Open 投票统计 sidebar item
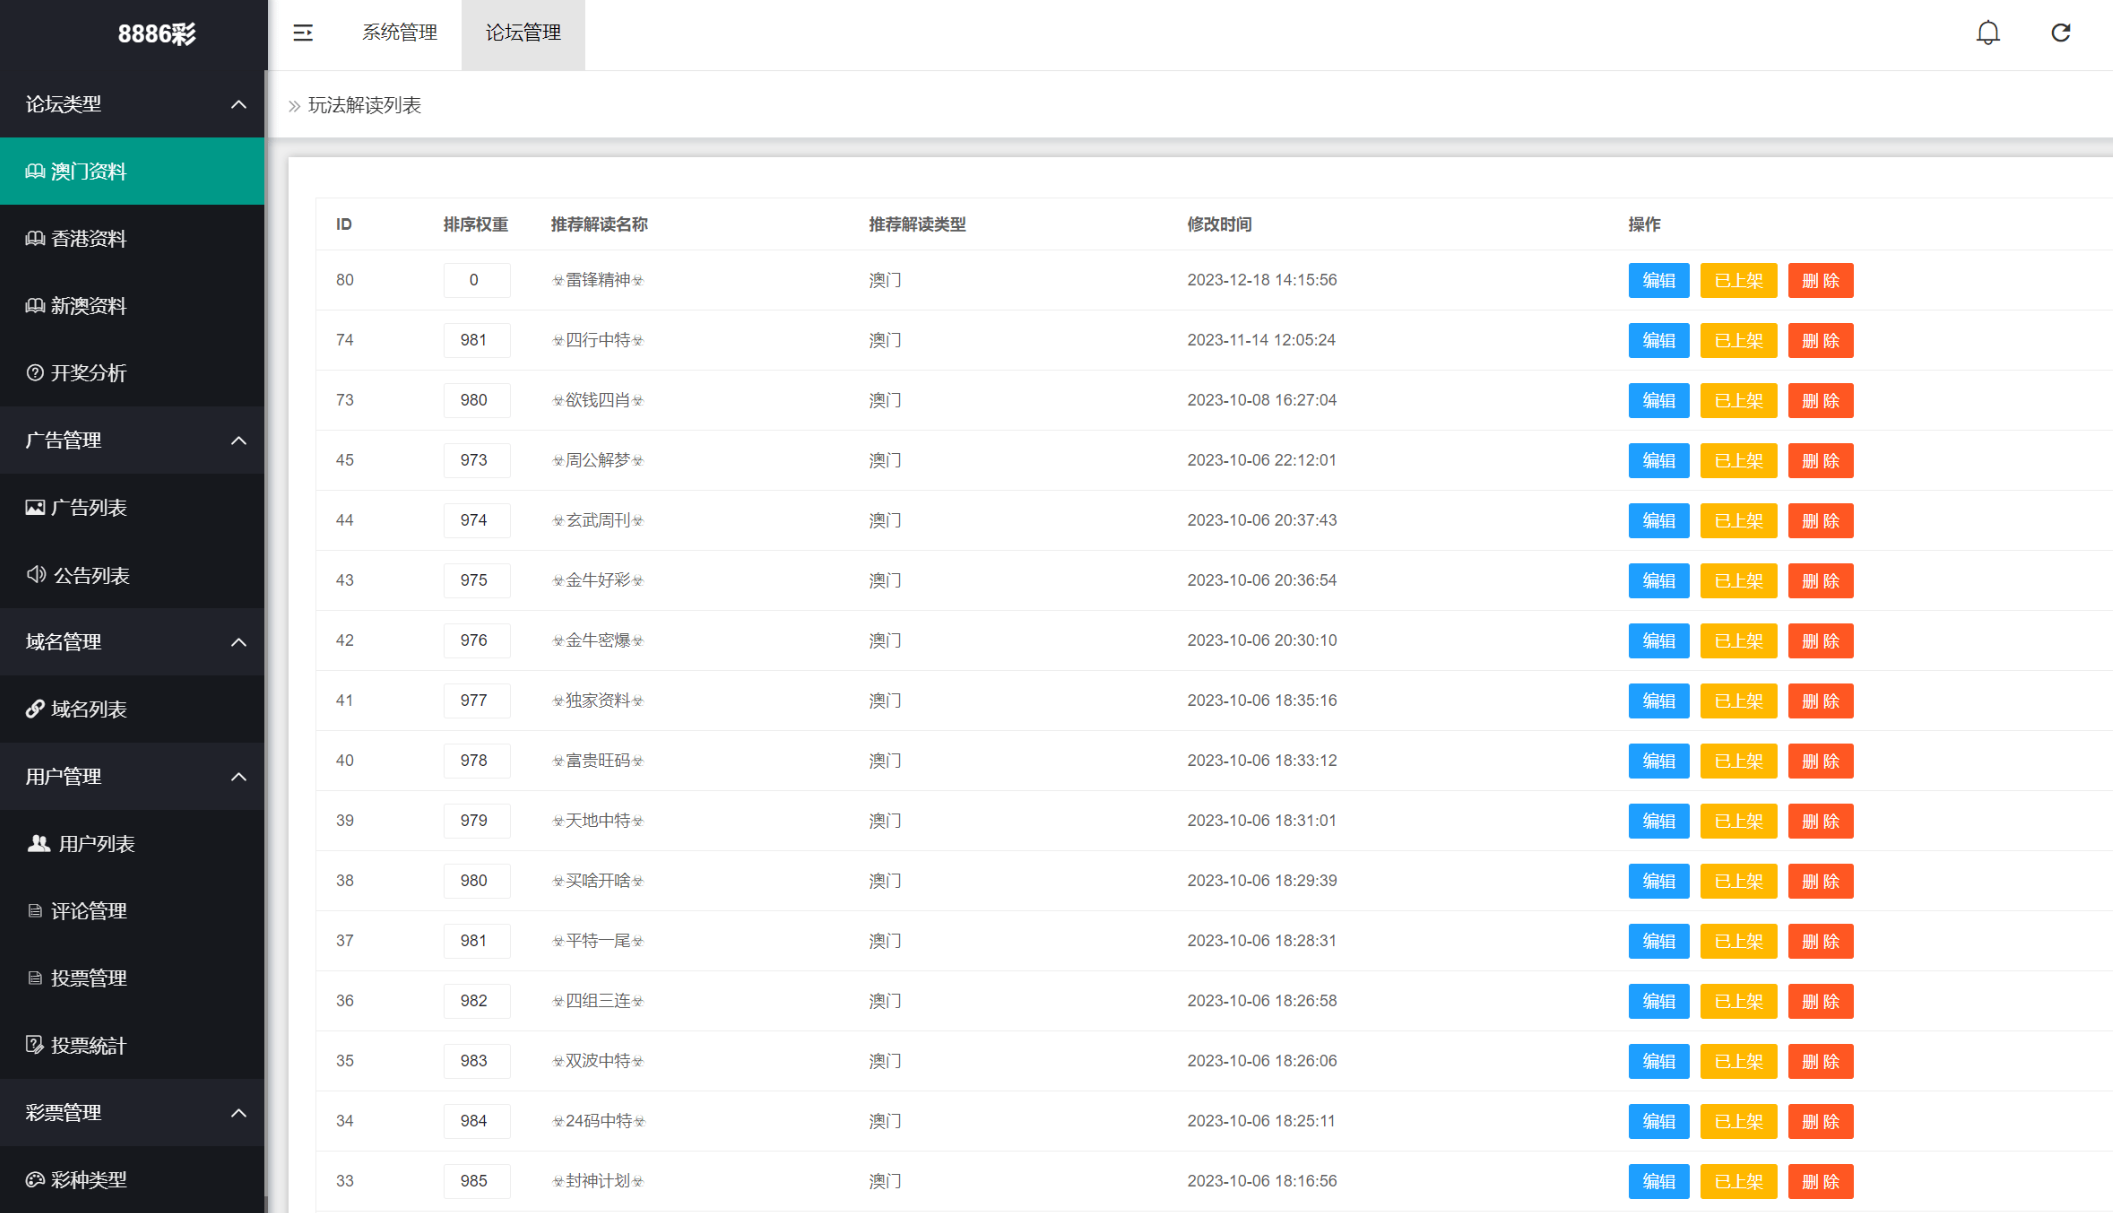The image size is (2113, 1213). (88, 1046)
